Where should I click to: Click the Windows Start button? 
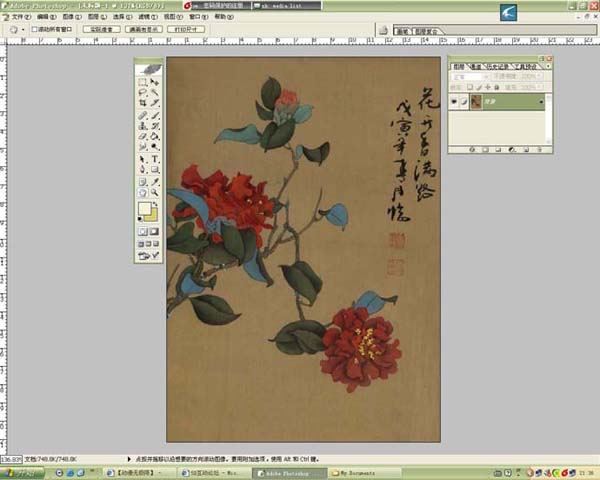click(x=21, y=473)
